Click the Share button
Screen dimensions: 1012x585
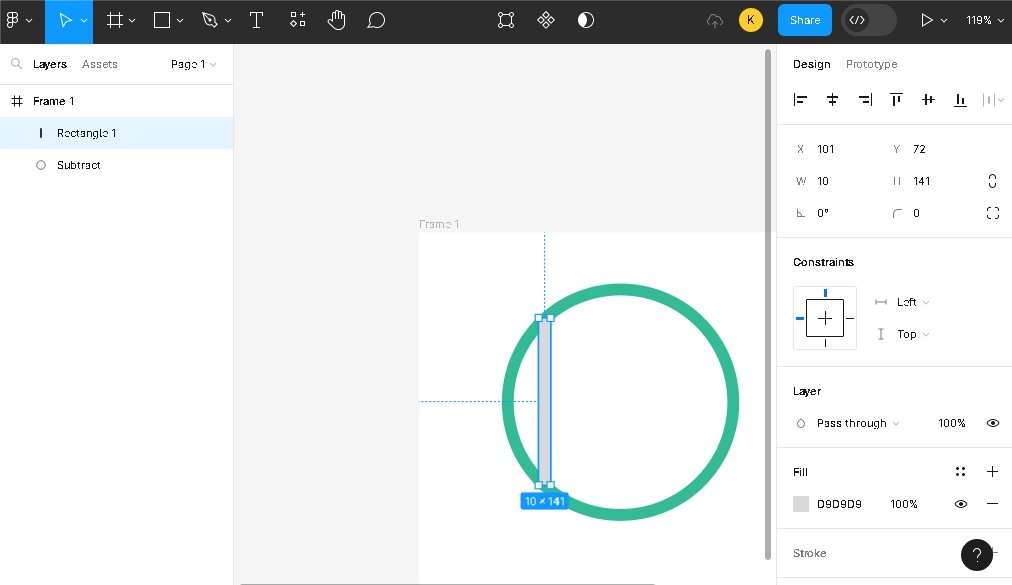pos(804,20)
